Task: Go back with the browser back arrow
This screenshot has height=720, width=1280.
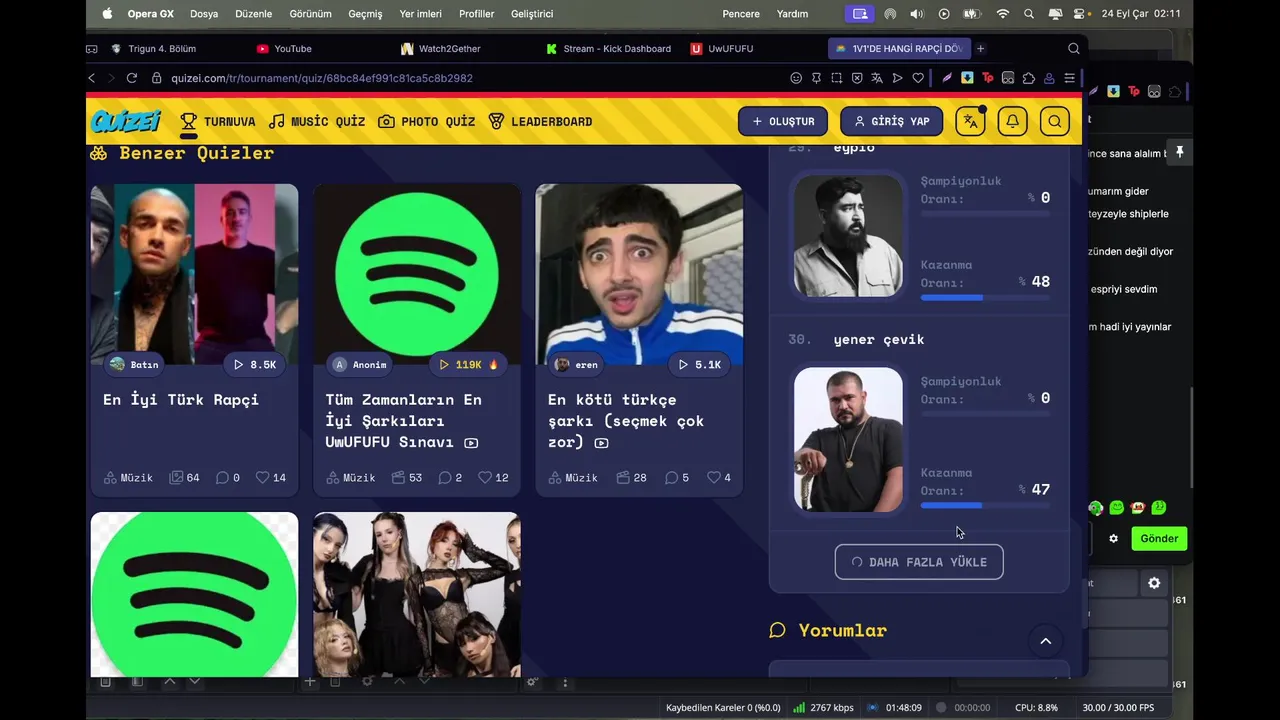Action: [92, 78]
